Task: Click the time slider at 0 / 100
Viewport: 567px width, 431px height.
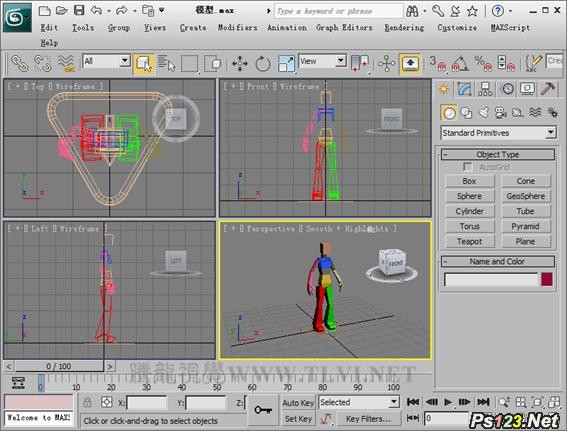Action: [x=59, y=366]
